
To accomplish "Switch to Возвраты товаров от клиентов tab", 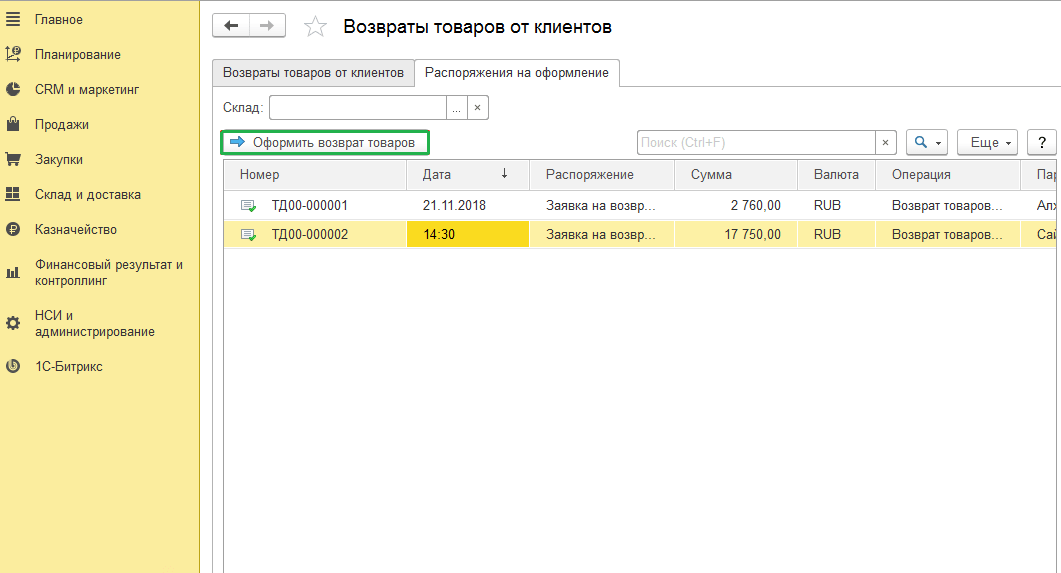I will click(313, 73).
